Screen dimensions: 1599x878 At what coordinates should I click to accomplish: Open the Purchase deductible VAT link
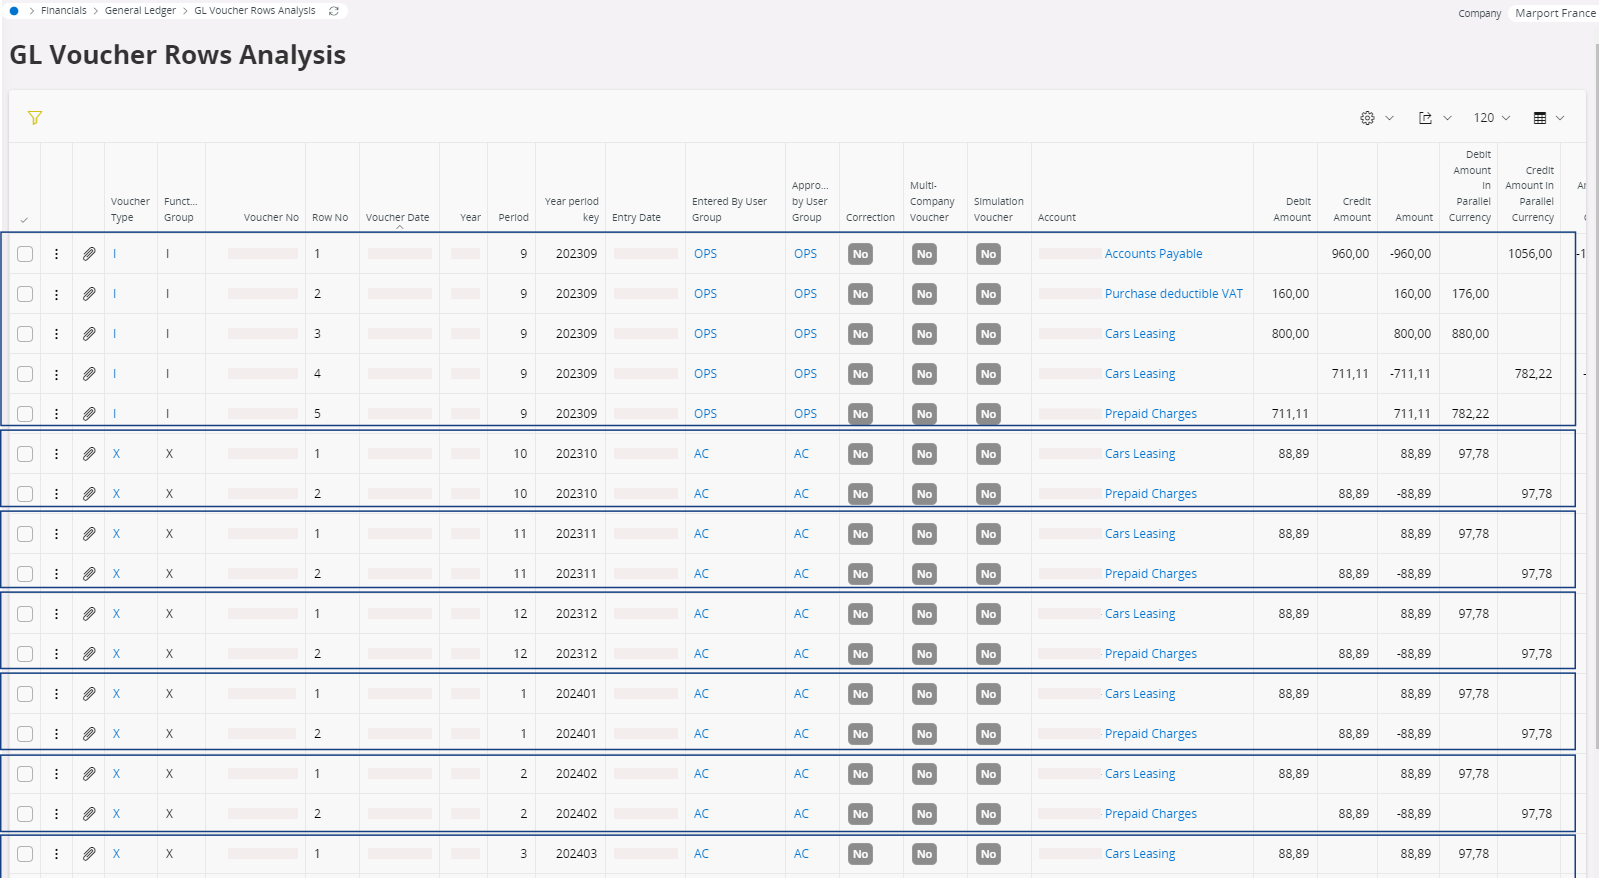coord(1173,294)
